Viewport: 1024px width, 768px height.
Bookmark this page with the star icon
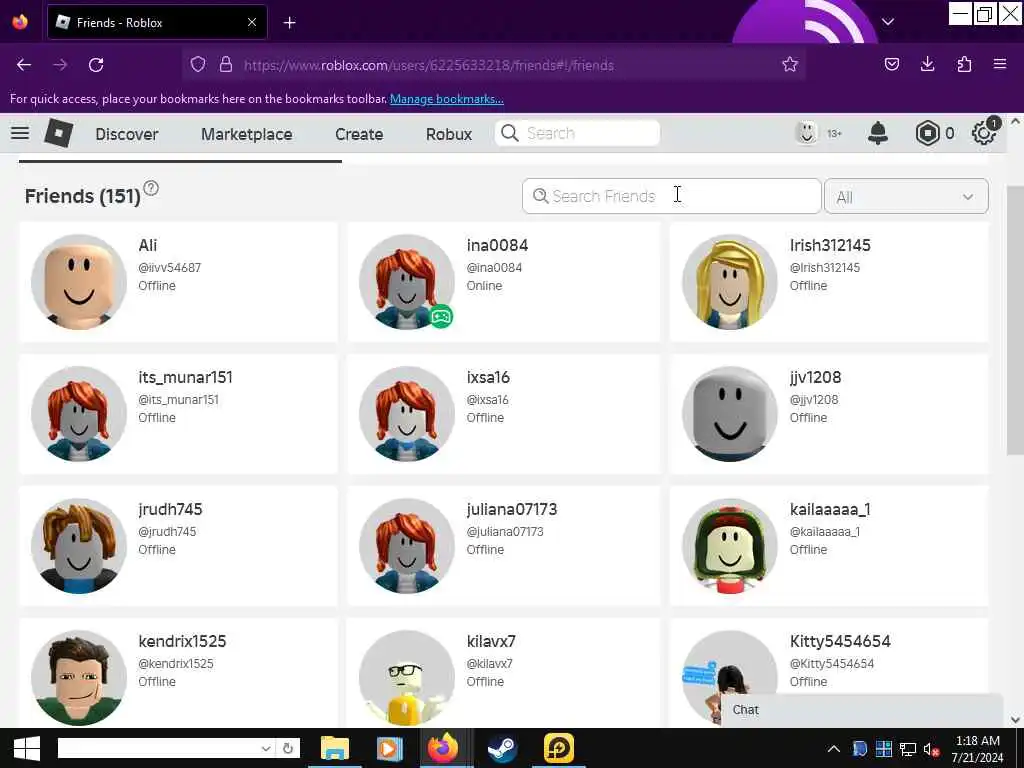click(790, 65)
